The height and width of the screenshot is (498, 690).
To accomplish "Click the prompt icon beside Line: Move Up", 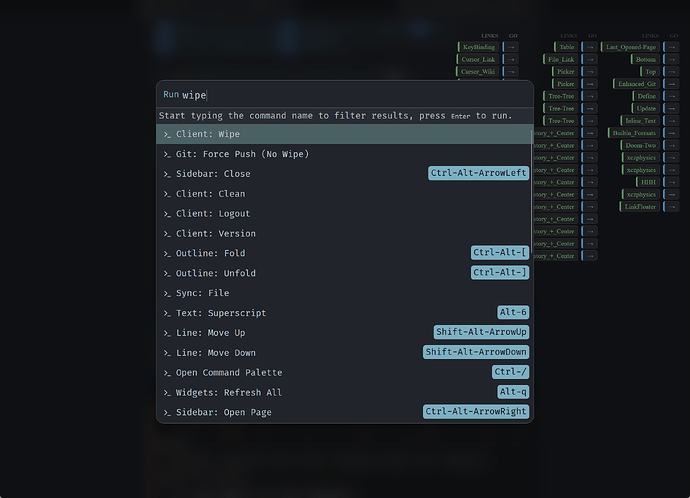I will pos(167,333).
